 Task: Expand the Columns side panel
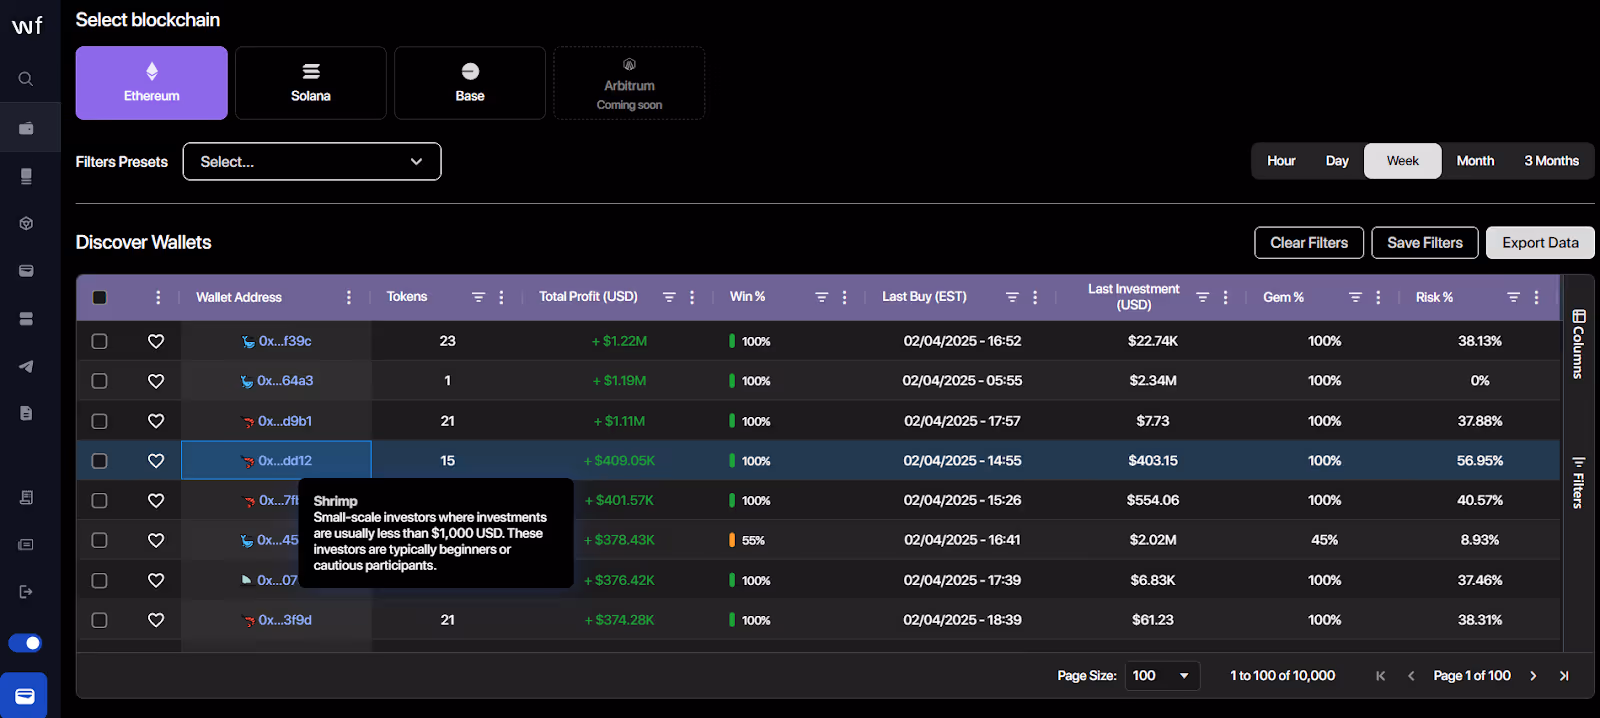click(1578, 343)
